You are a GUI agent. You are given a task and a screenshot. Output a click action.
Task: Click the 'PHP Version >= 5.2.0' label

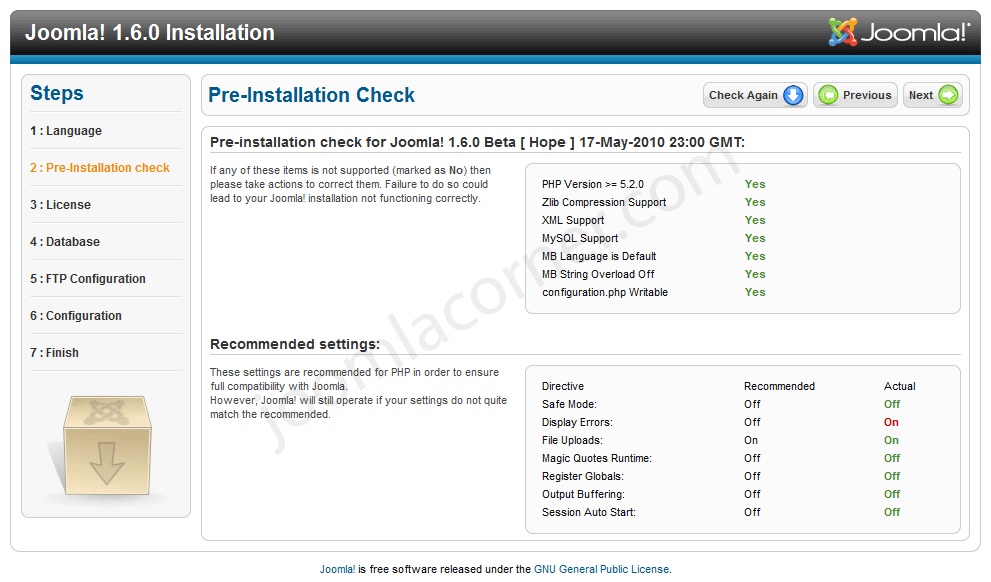[593, 185]
